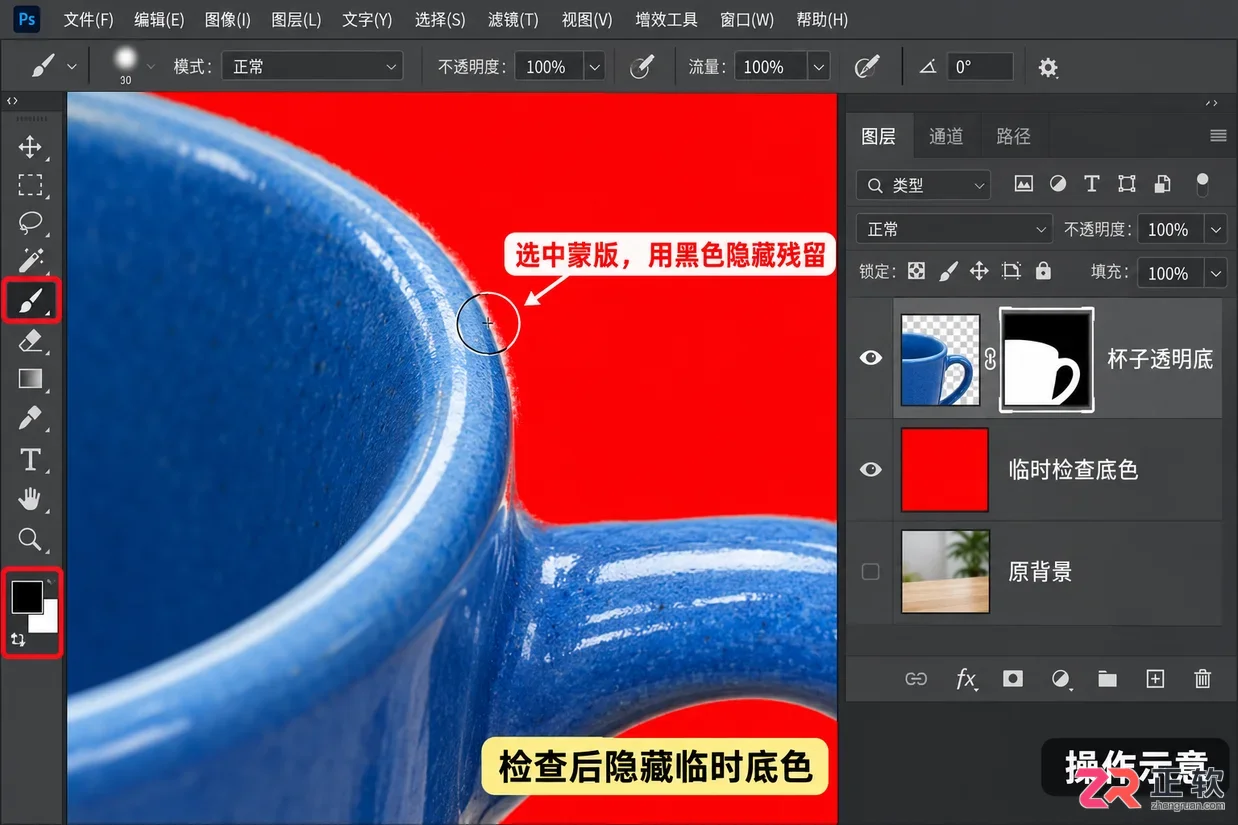Enable airbrush build-up icon
Screen dimensions: 1238x825
pos(866,67)
